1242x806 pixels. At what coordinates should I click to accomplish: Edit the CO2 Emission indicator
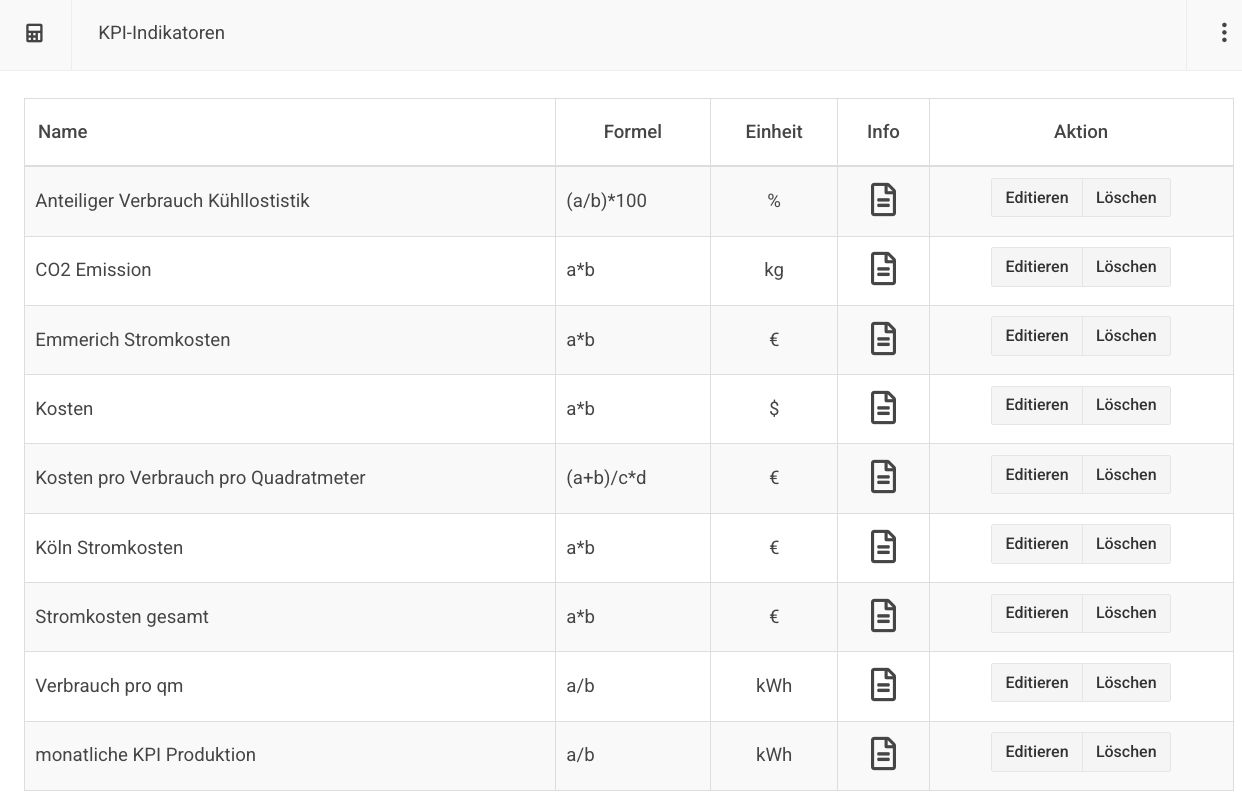(1036, 267)
